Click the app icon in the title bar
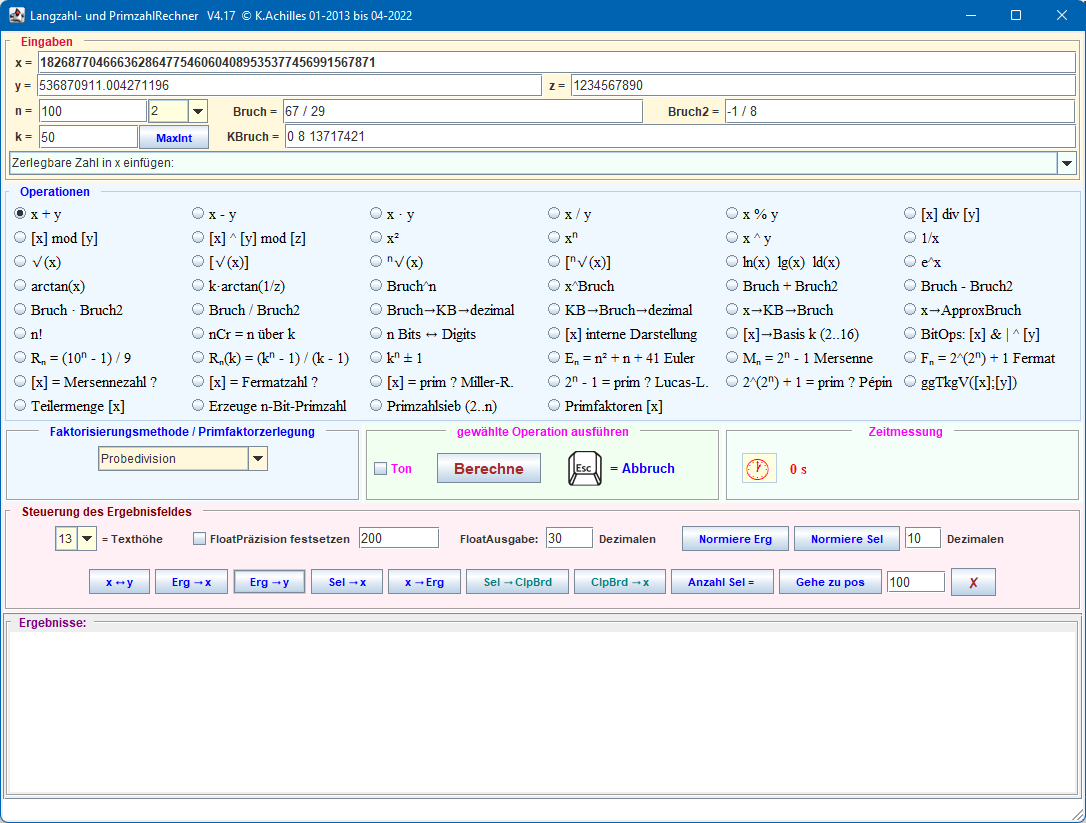Viewport: 1086px width, 823px height. click(x=17, y=15)
